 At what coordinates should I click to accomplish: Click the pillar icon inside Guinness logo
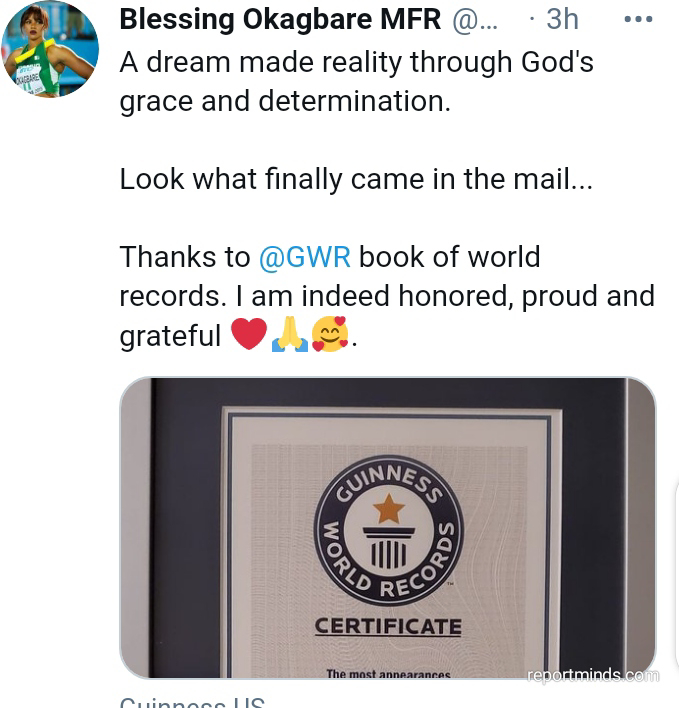point(389,548)
